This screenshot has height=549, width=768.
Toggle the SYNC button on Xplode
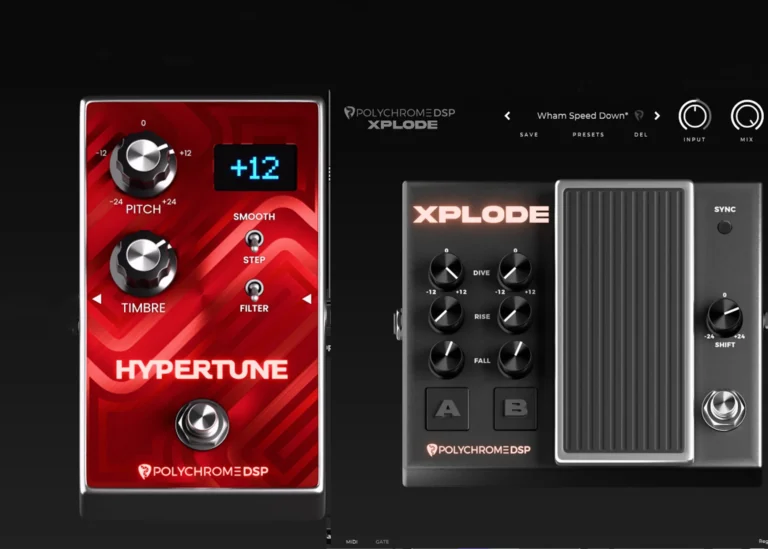point(724,227)
